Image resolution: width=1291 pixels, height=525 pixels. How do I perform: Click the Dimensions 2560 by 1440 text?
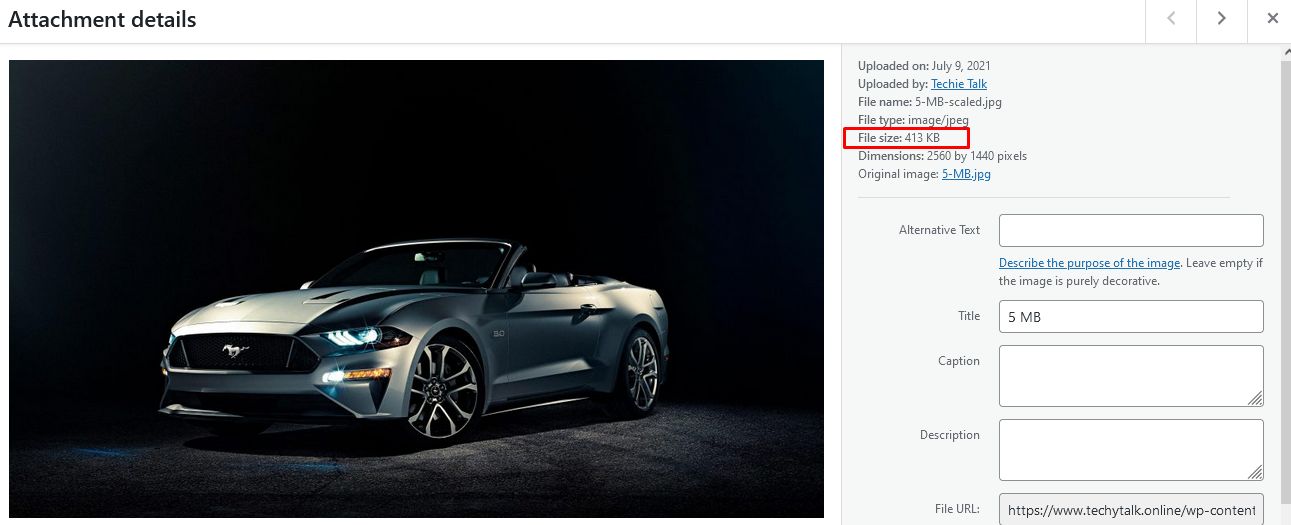pos(942,156)
